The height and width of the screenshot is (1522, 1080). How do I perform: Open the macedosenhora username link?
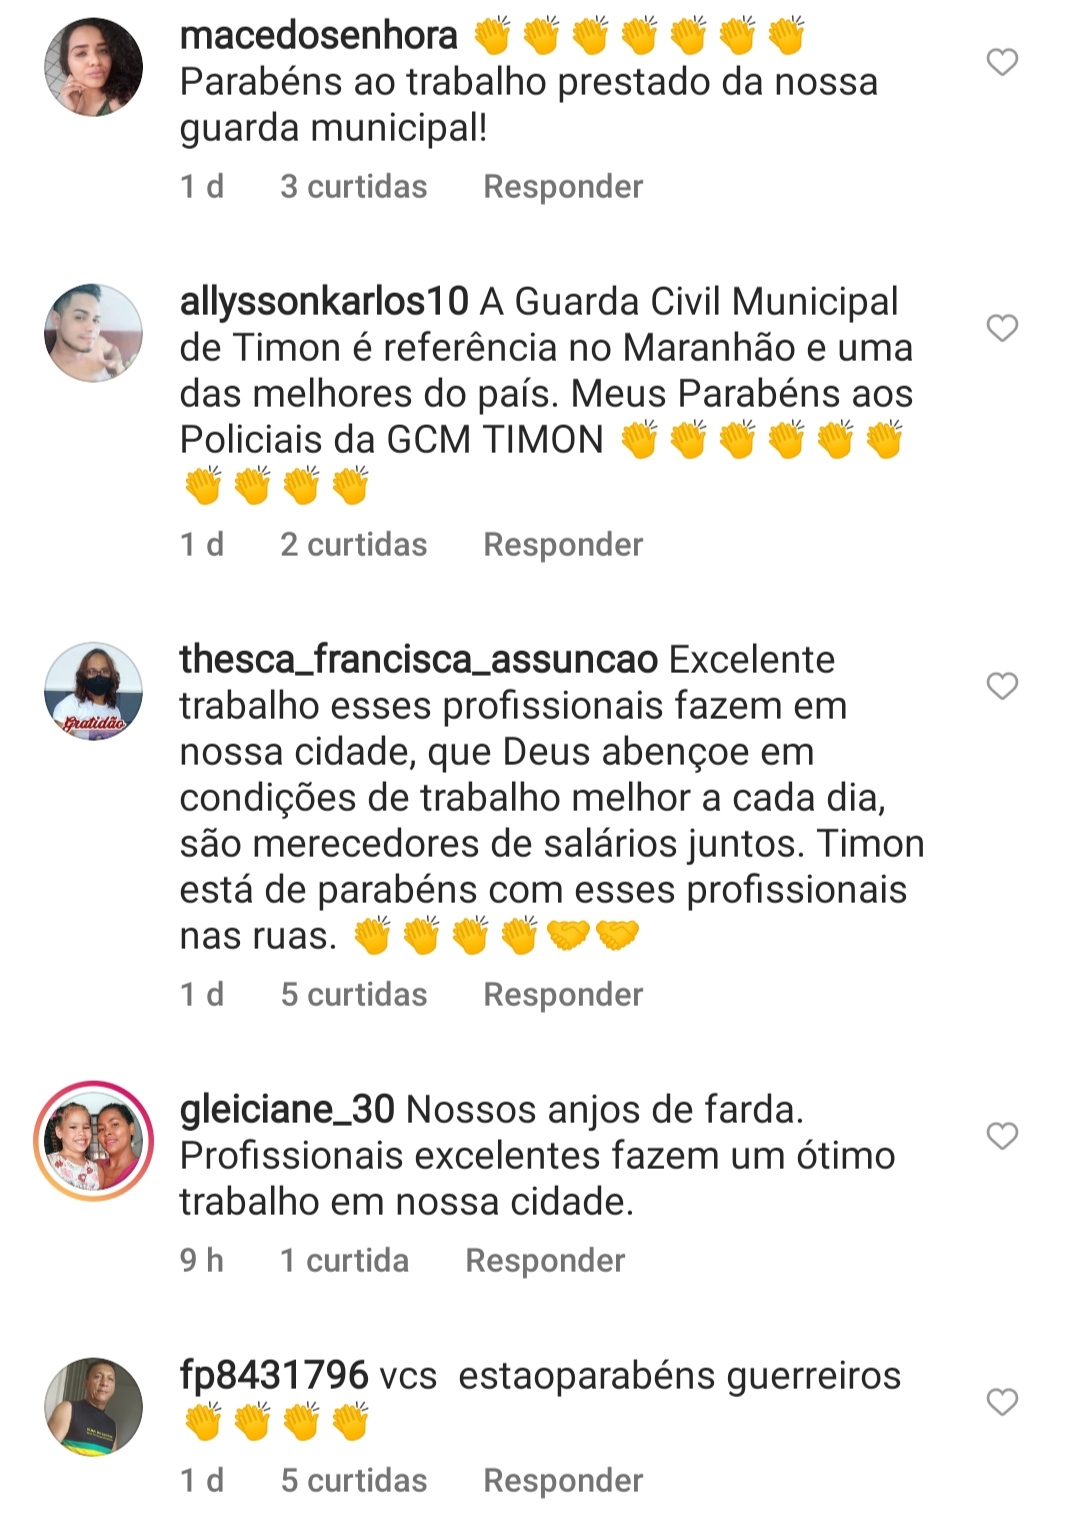(x=318, y=36)
